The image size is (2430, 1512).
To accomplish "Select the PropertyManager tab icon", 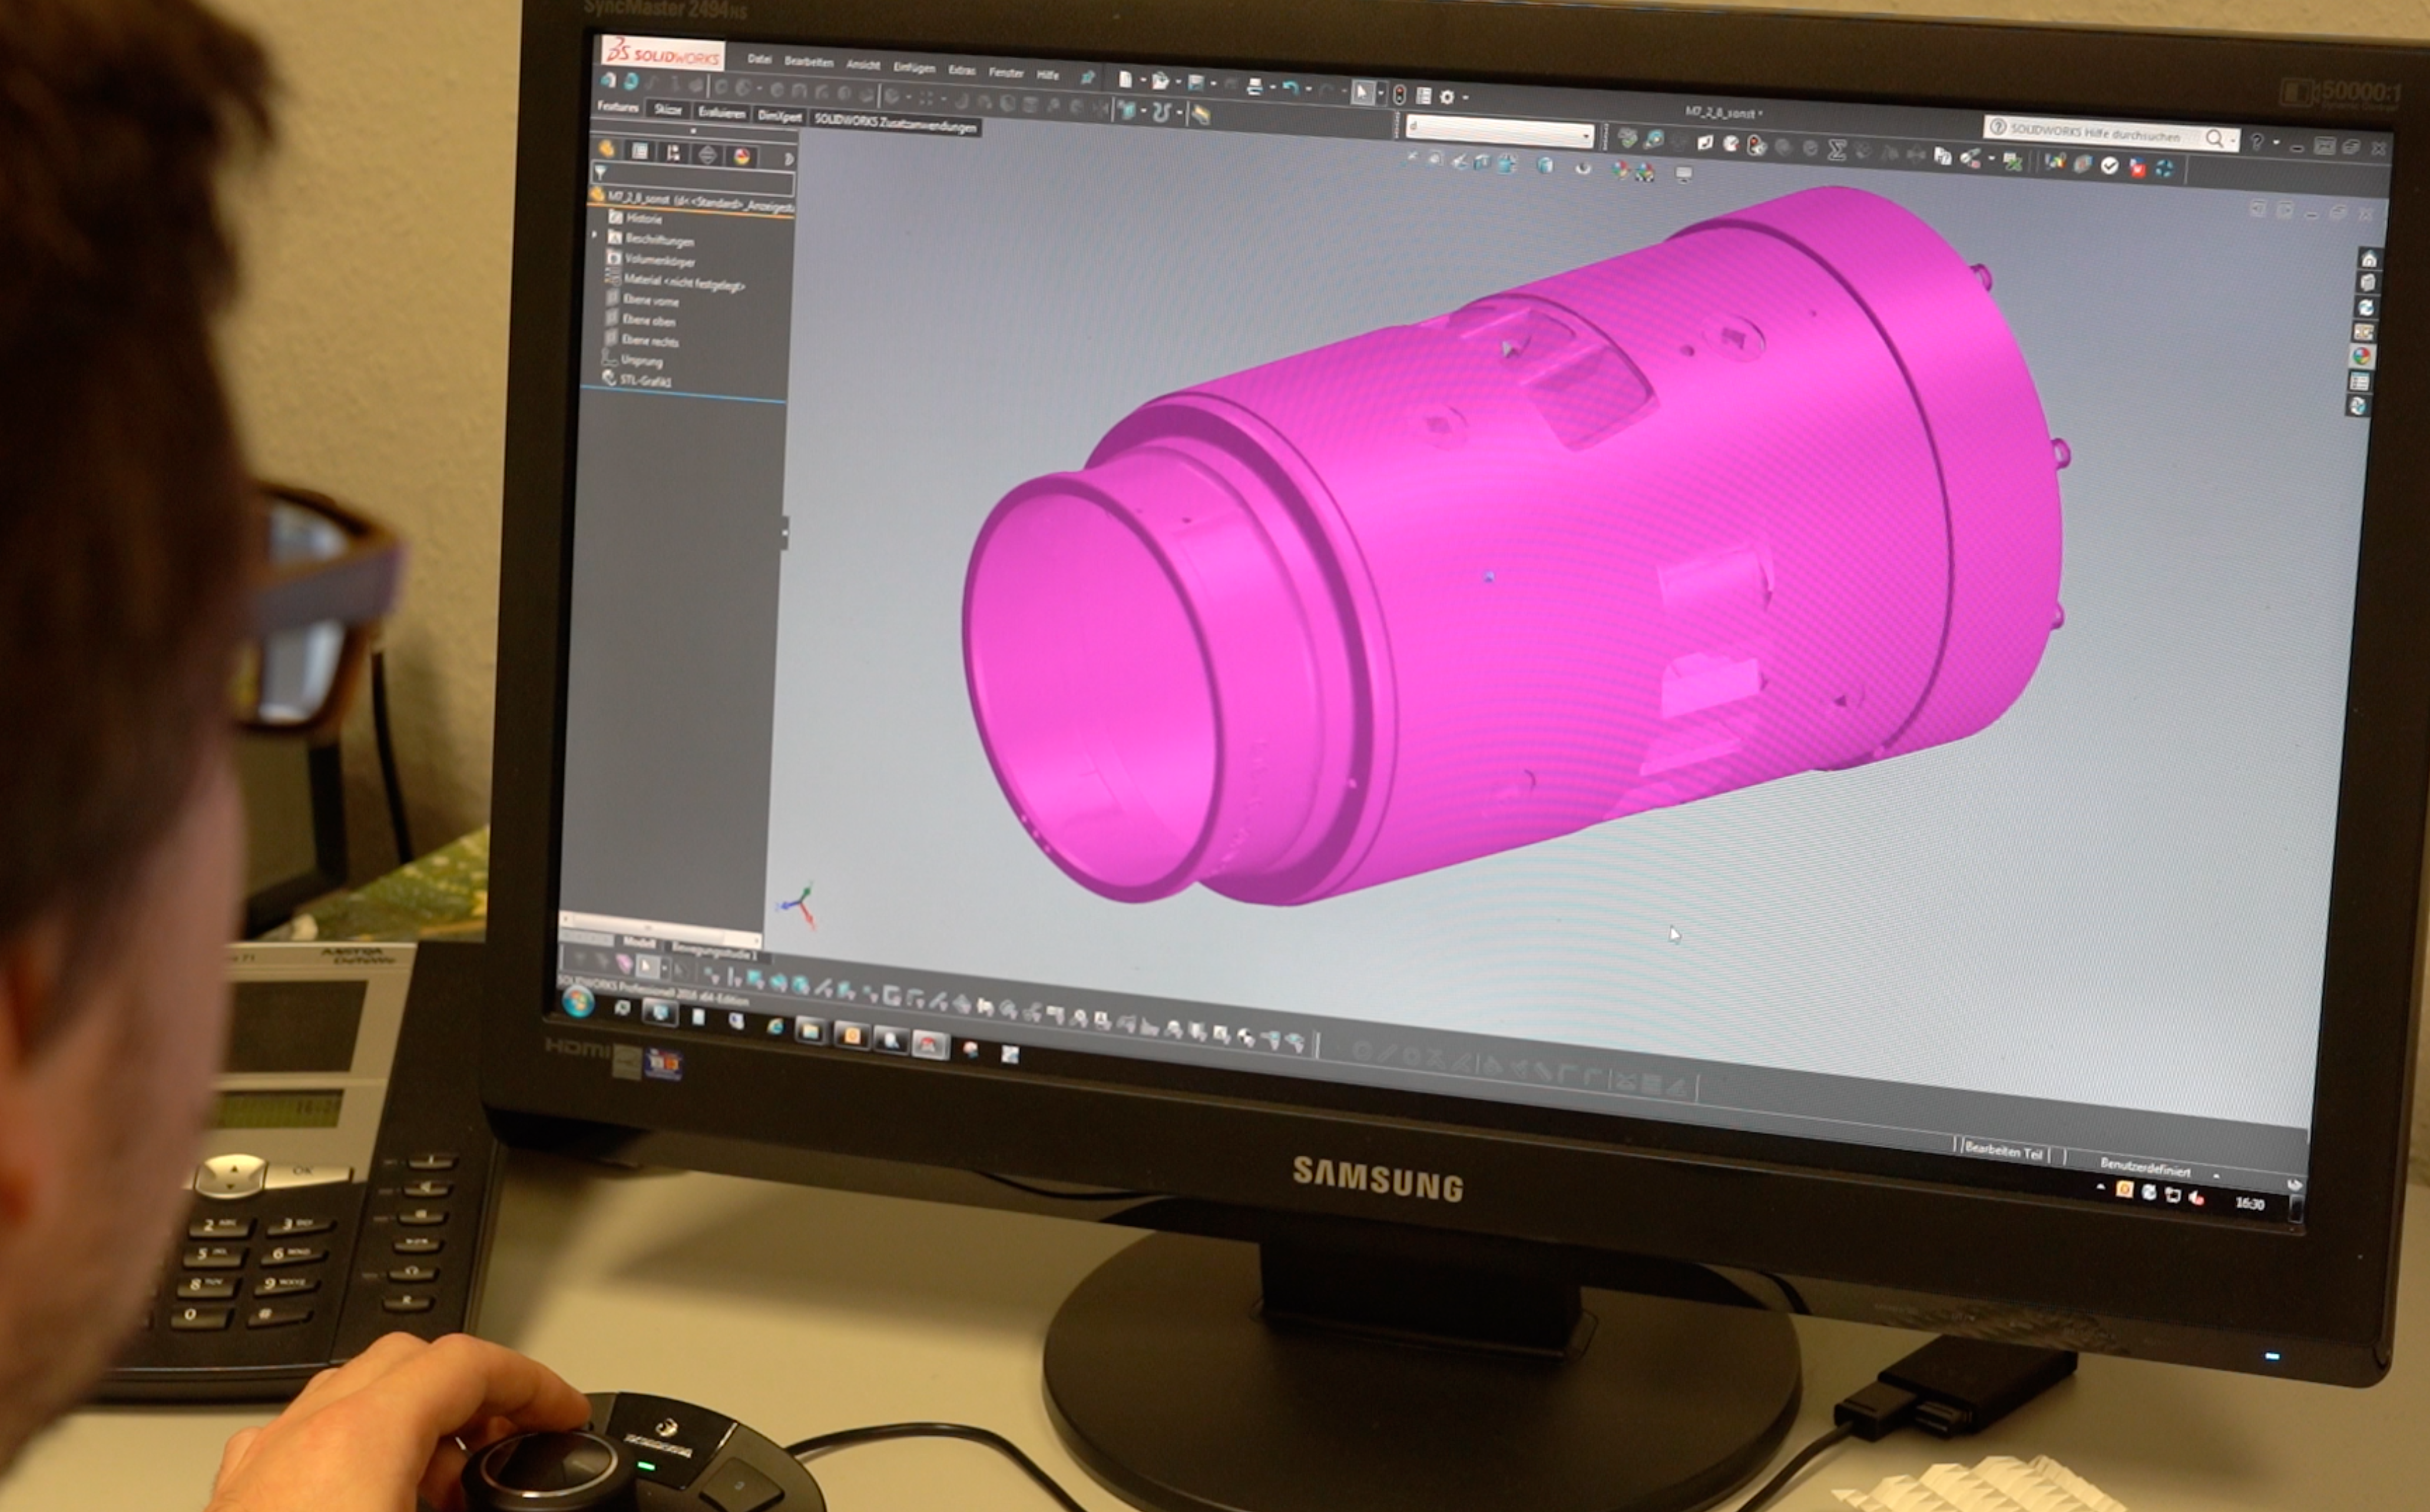I will pos(640,151).
